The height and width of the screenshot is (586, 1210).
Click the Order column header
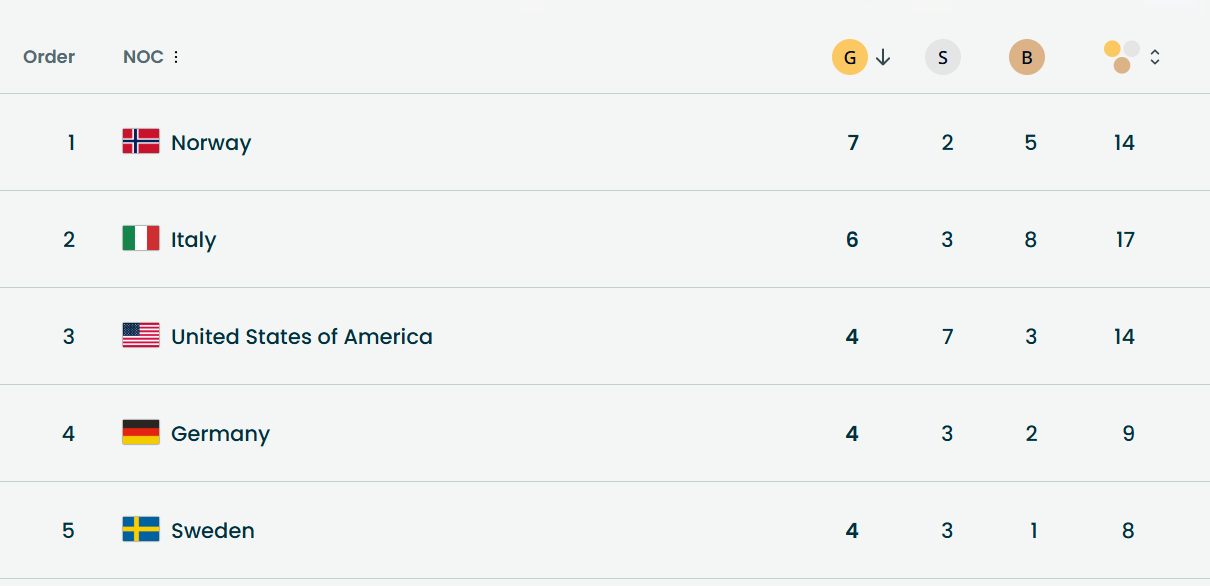49,57
